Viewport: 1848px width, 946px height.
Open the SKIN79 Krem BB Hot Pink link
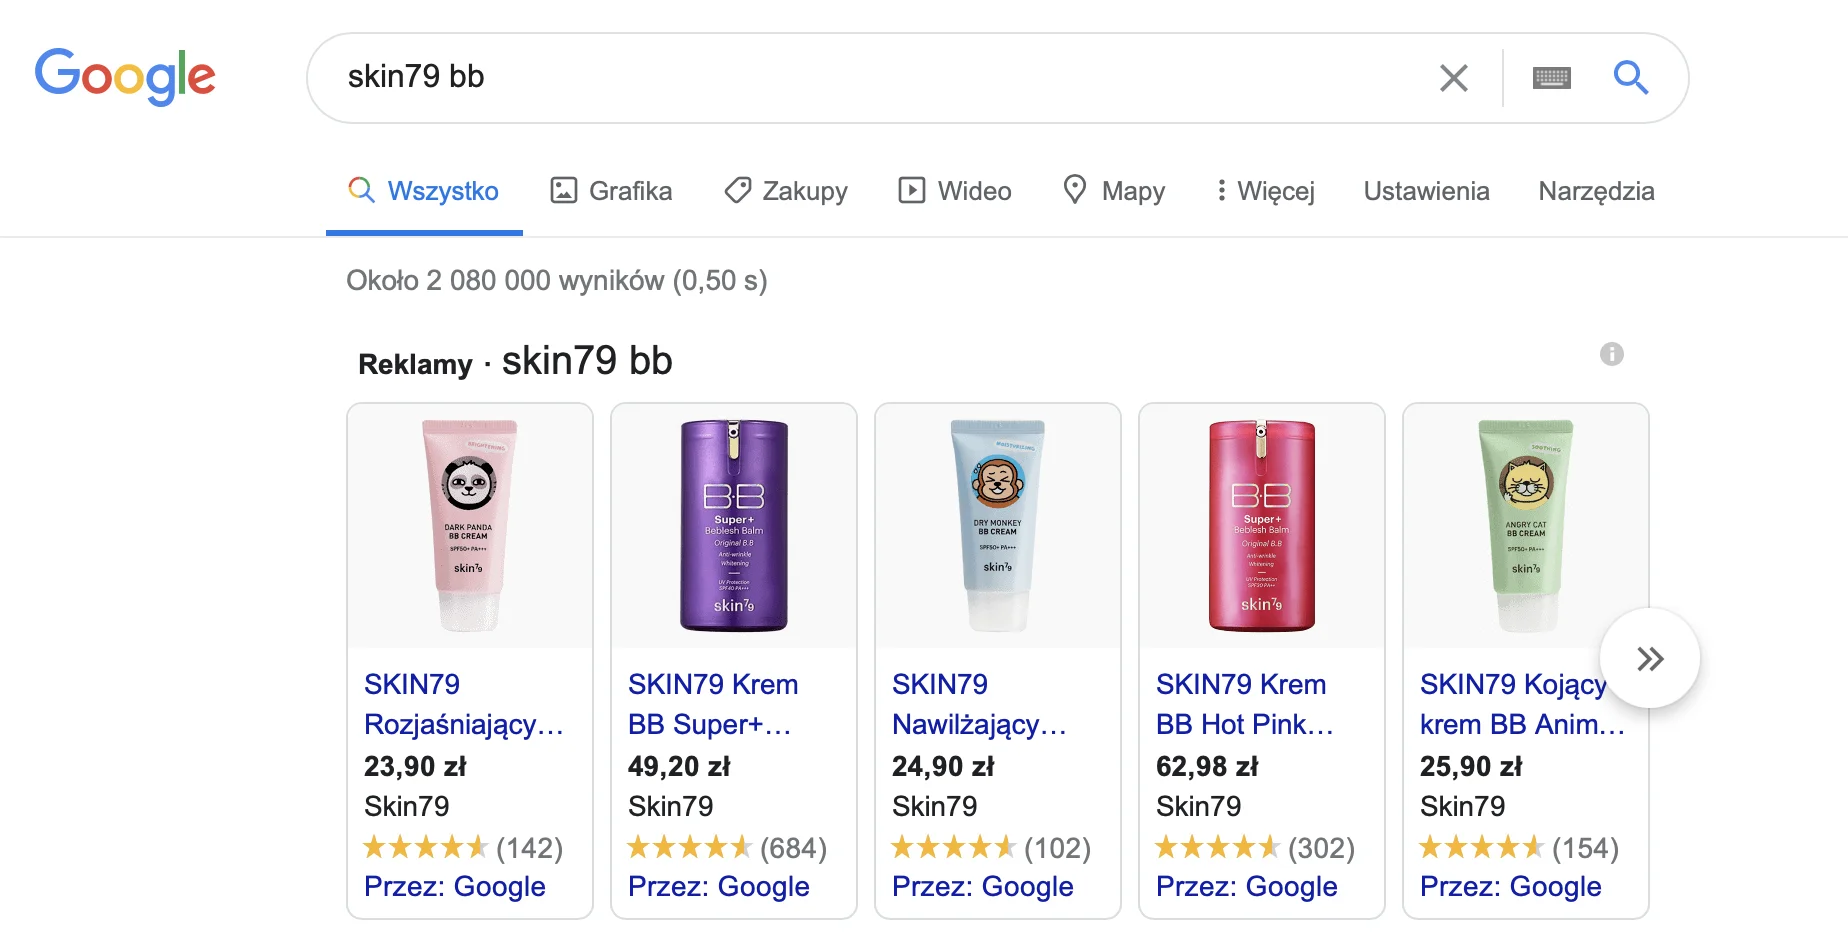pyautogui.click(x=1244, y=704)
